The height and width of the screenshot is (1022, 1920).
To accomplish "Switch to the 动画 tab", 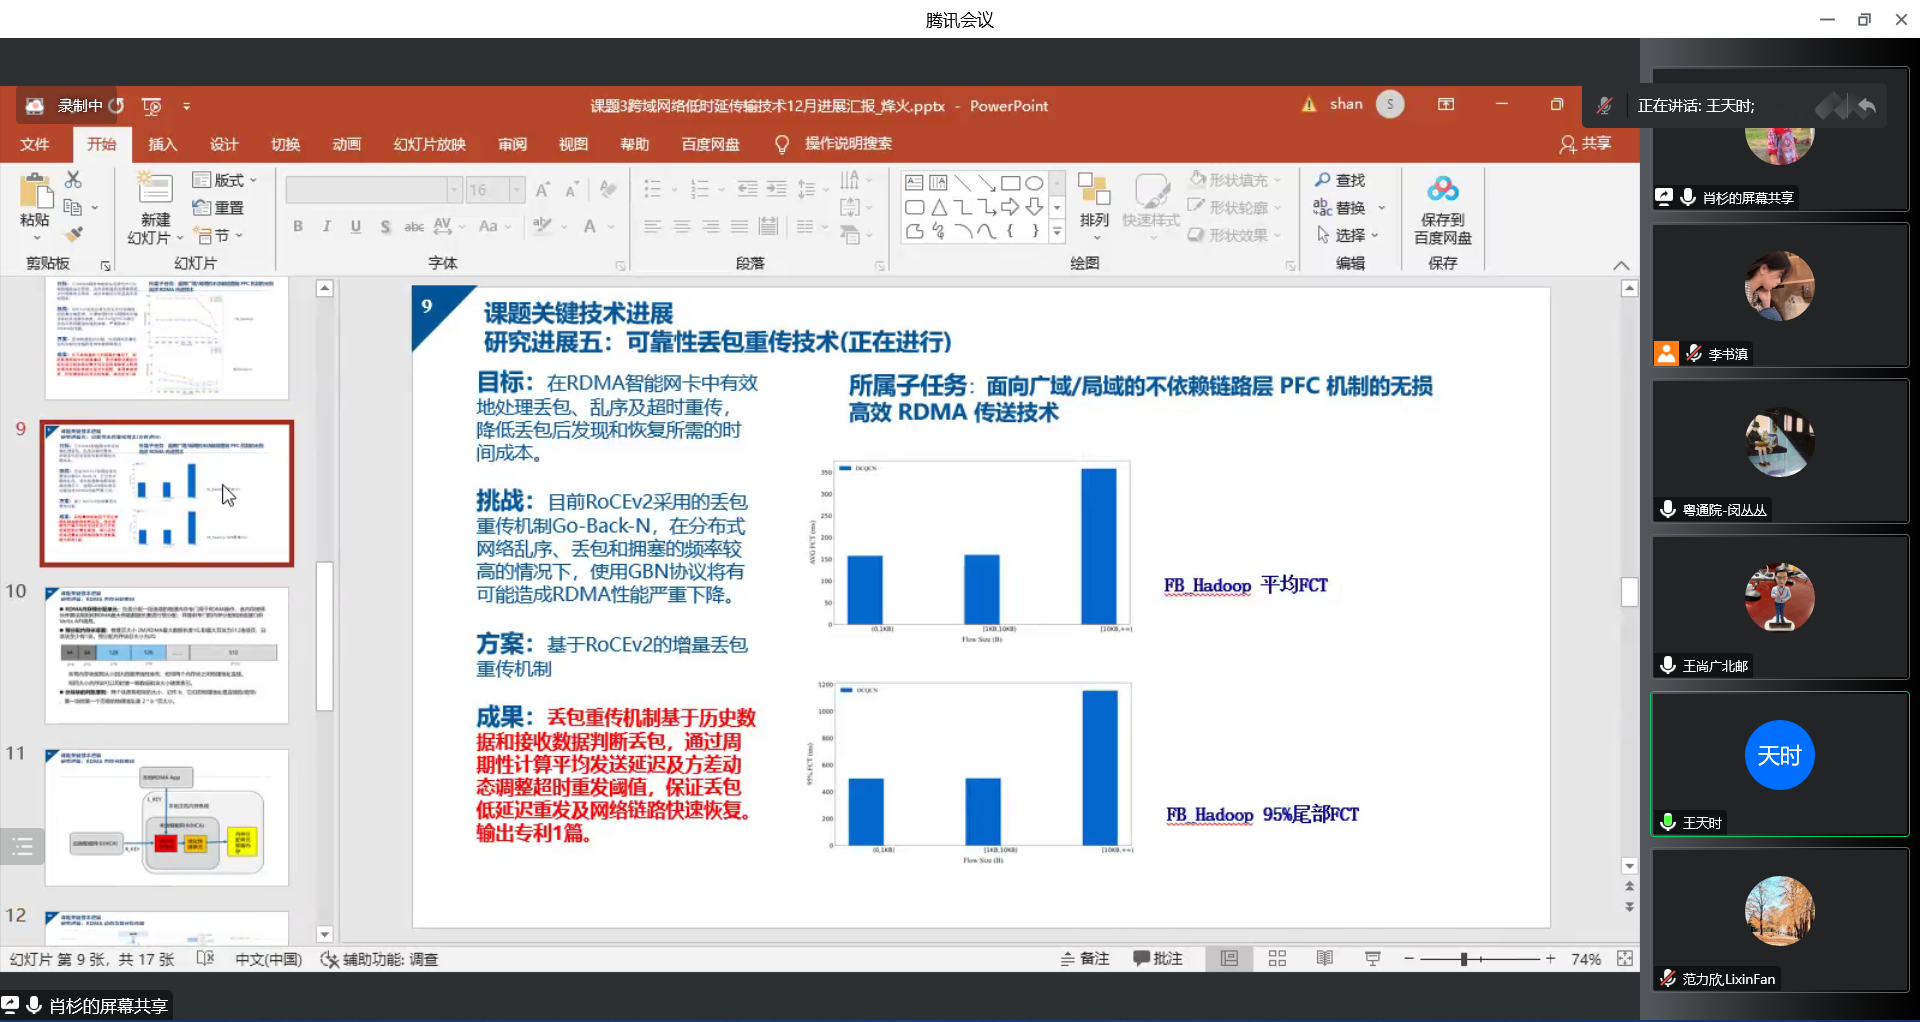I will (x=347, y=144).
